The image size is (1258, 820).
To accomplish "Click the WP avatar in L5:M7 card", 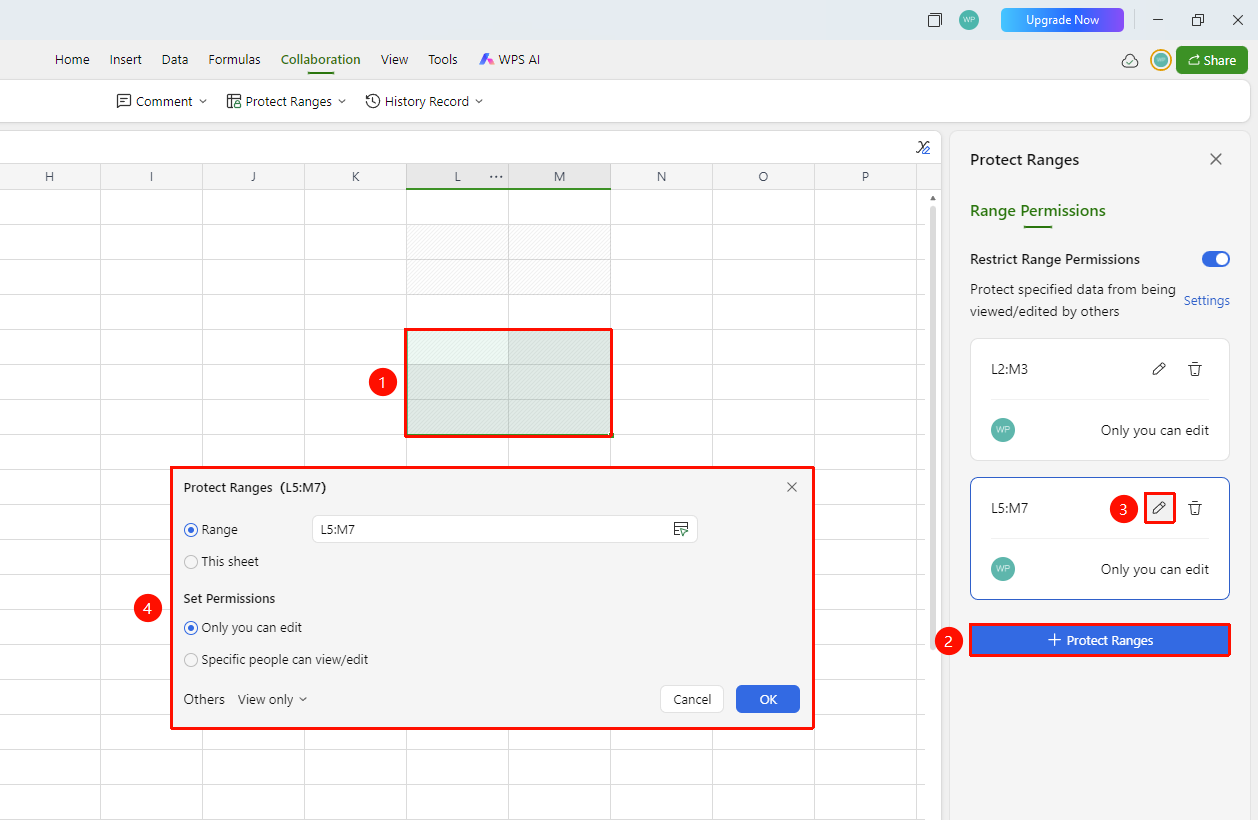I will tap(1003, 569).
